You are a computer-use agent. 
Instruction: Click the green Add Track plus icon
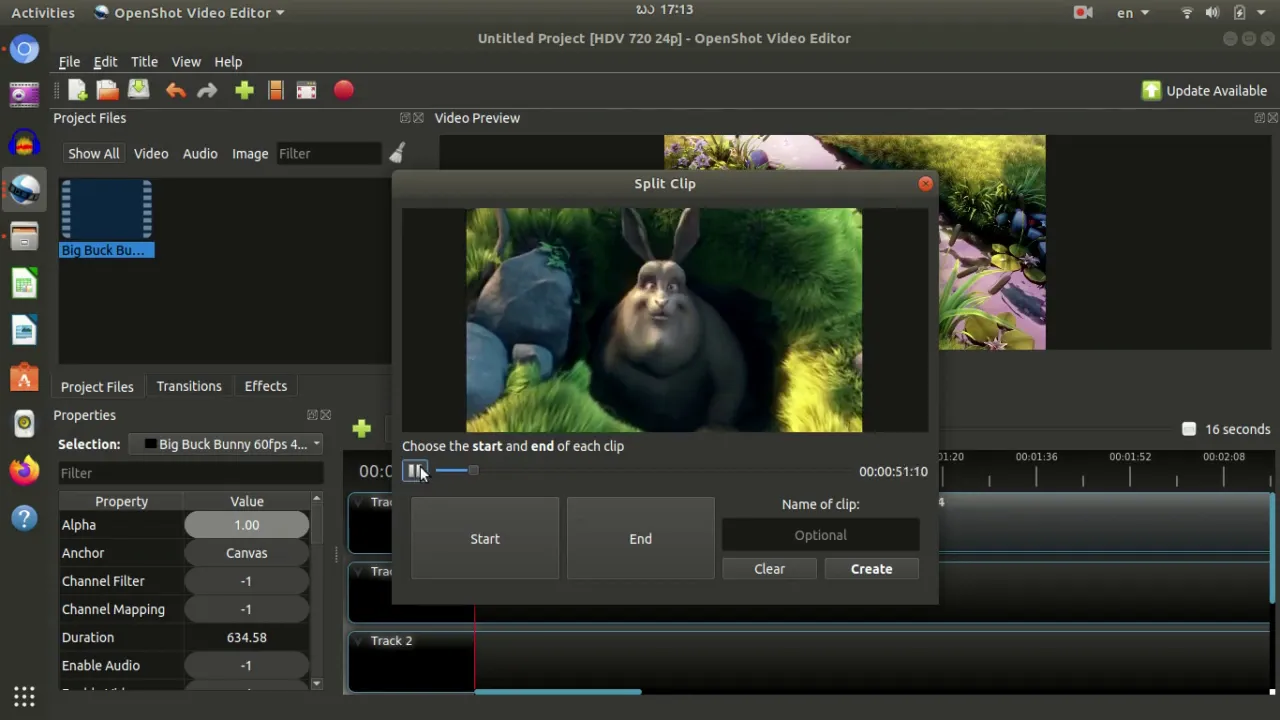[362, 429]
